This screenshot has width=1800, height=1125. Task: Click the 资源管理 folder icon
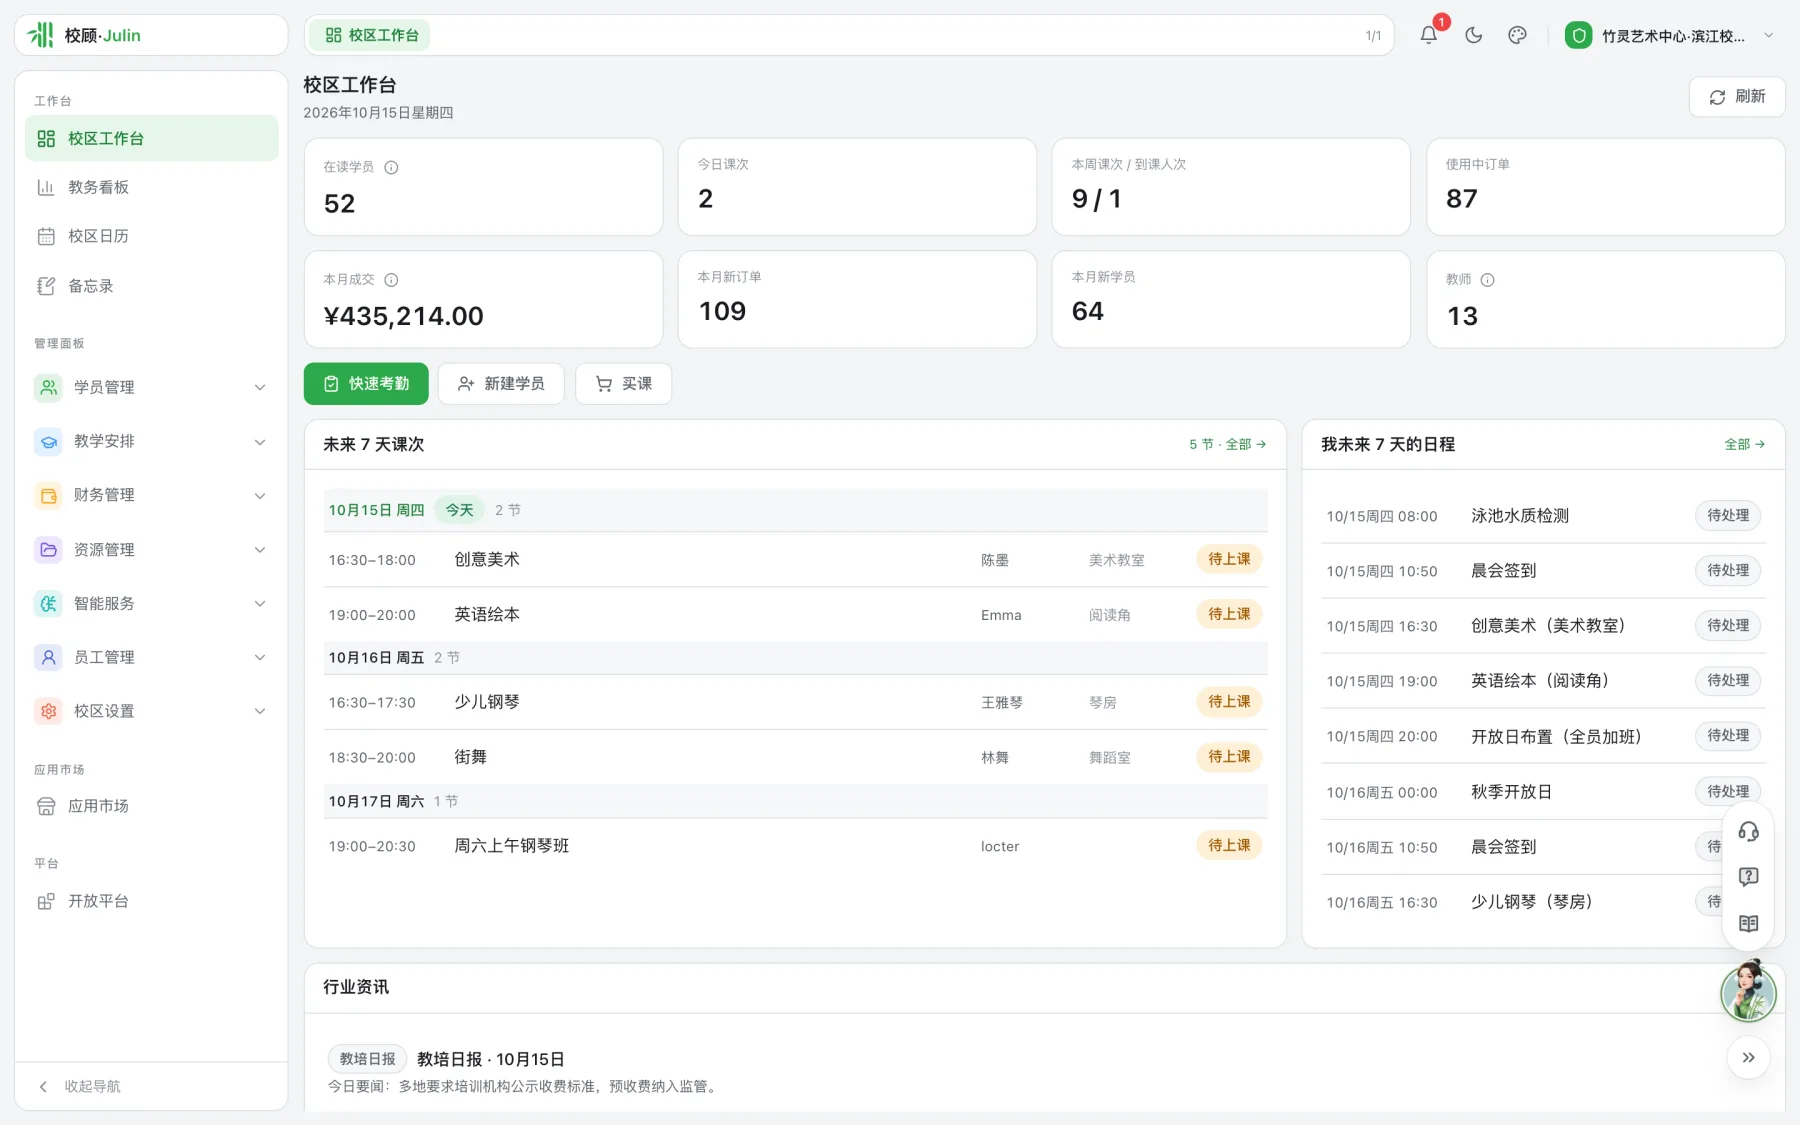tap(48, 549)
